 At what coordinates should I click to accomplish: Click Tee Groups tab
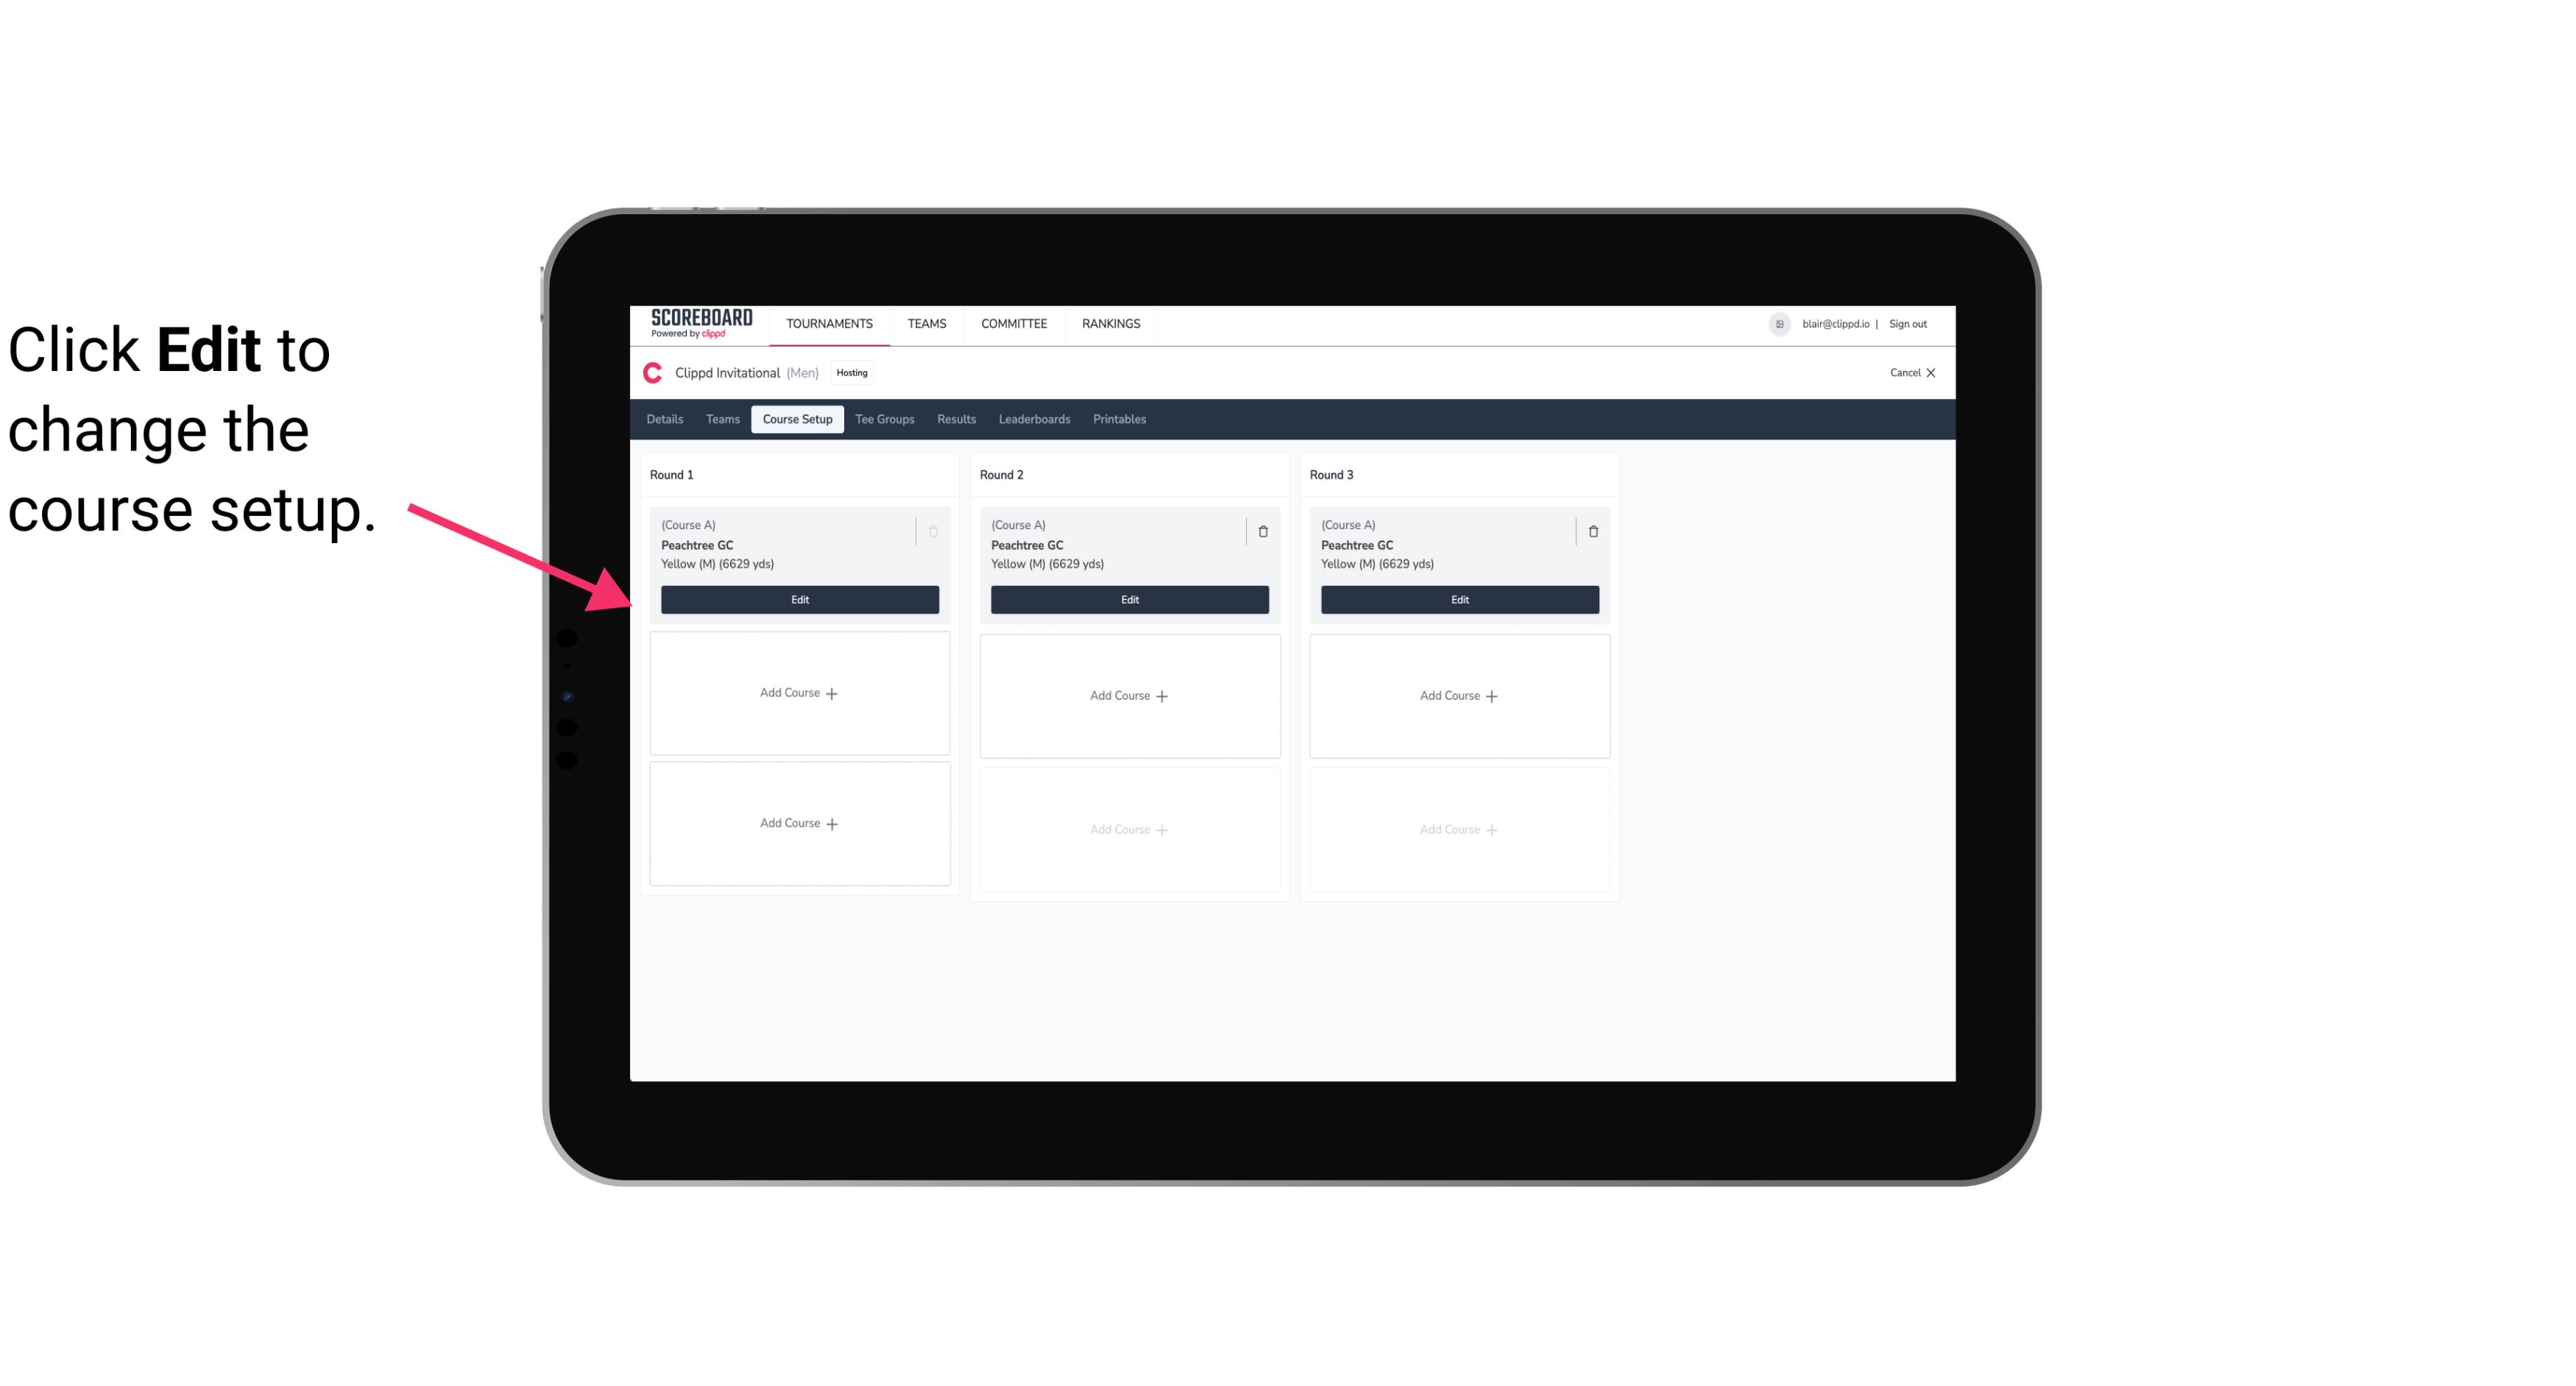pos(885,418)
